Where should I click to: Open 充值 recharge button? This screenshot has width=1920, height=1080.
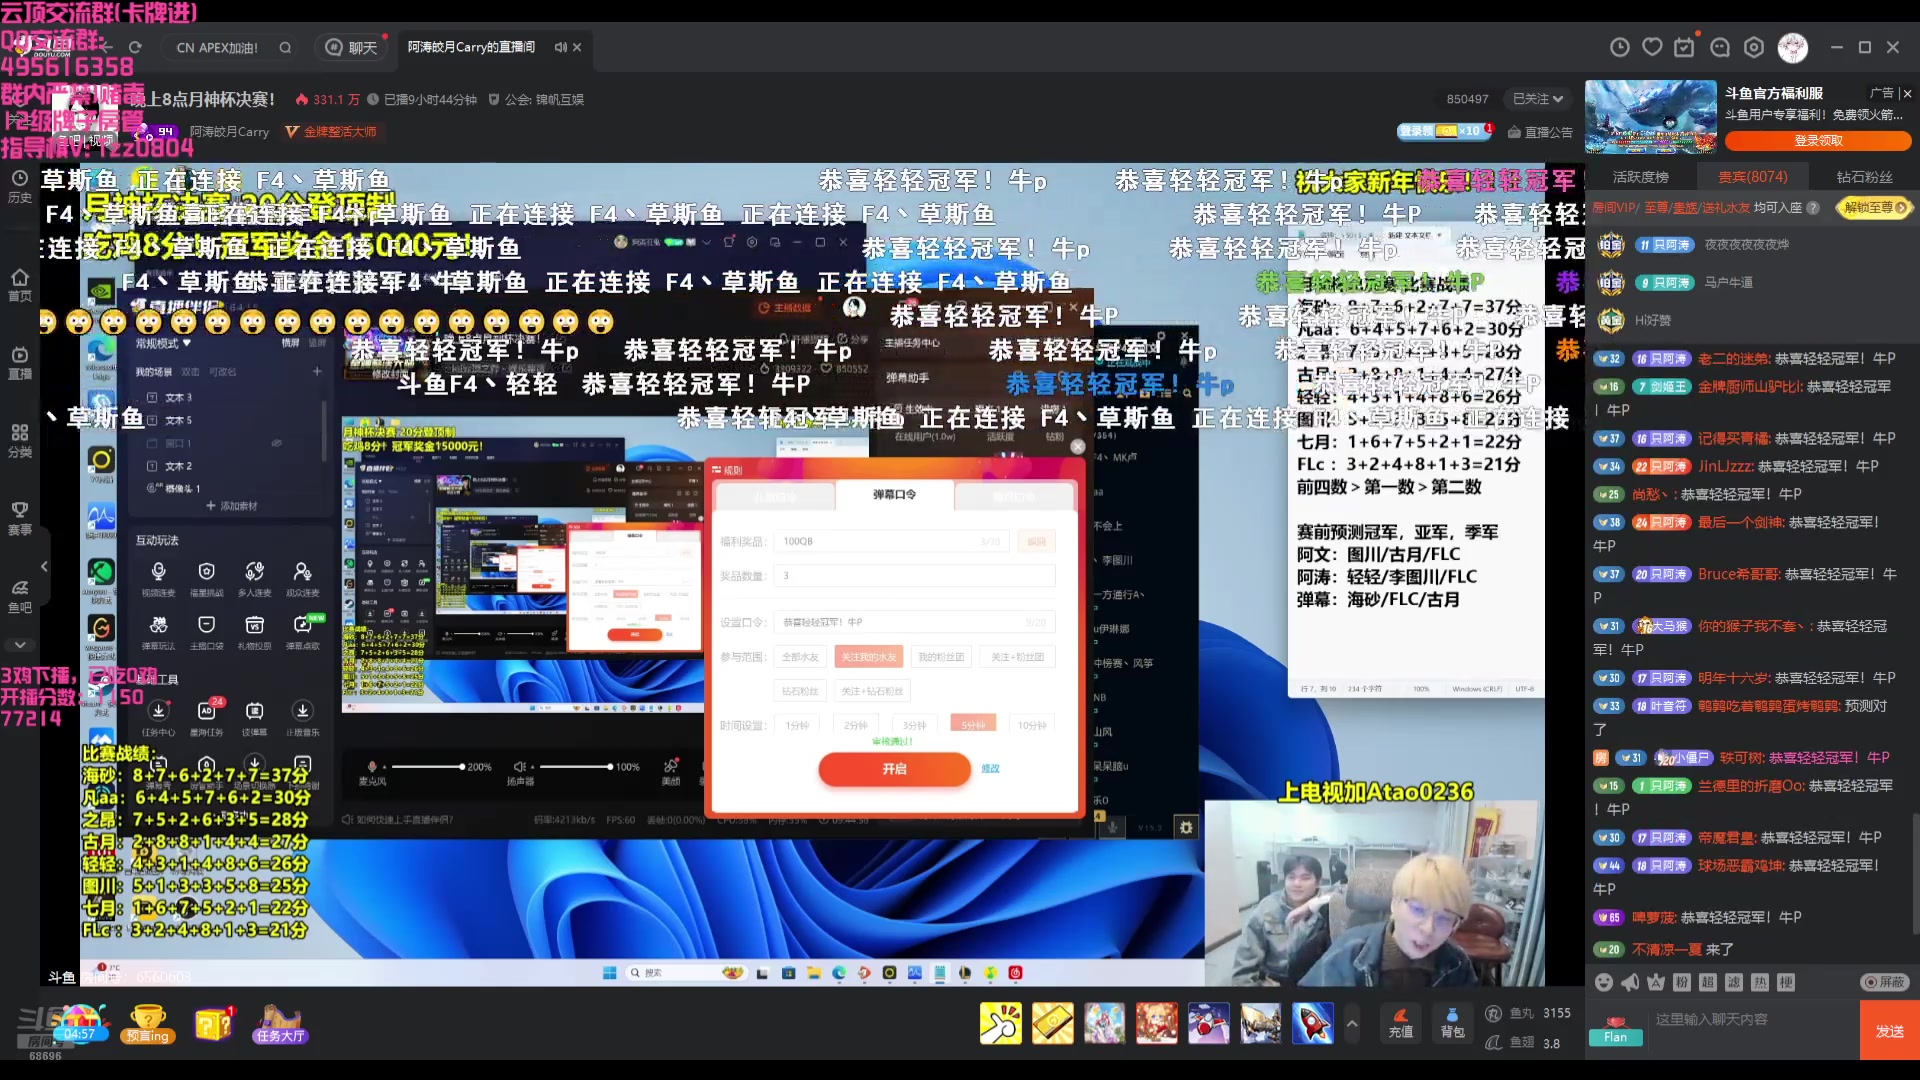pyautogui.click(x=1401, y=1023)
